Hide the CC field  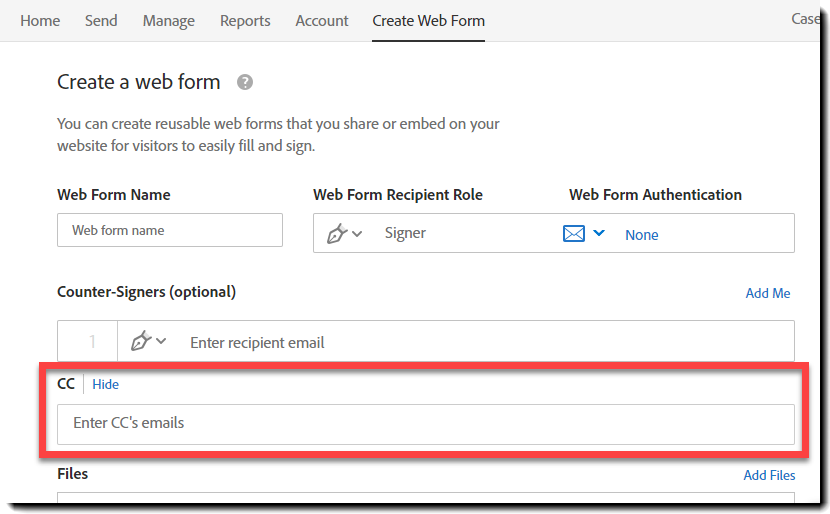[105, 384]
